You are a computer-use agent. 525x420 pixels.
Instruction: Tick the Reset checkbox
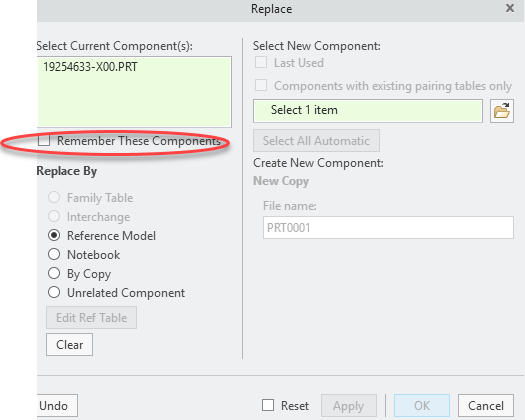pyautogui.click(x=268, y=405)
